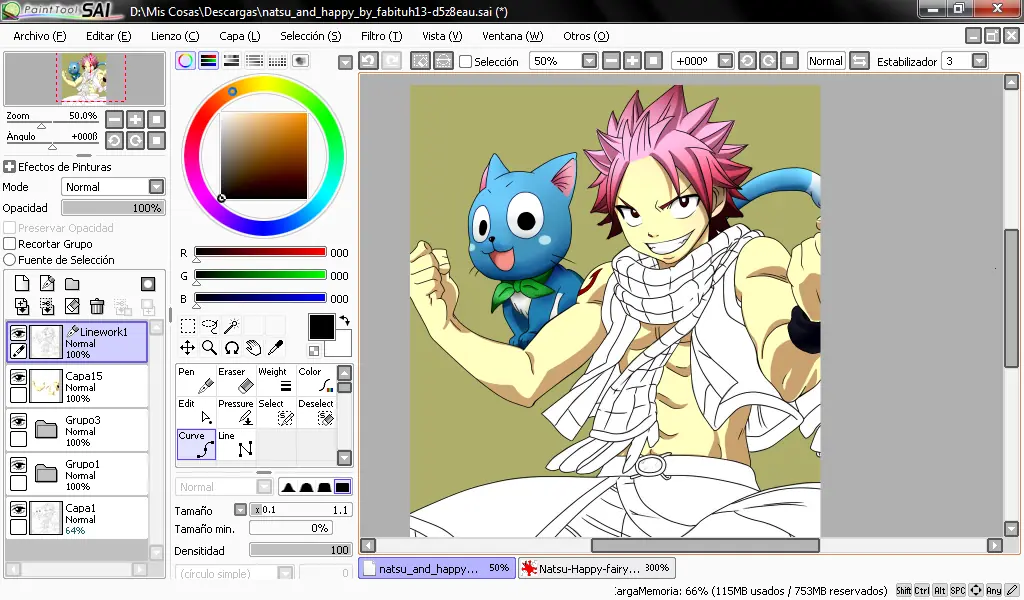Select the Pen linework tool
This screenshot has height=600, width=1024.
[195, 381]
